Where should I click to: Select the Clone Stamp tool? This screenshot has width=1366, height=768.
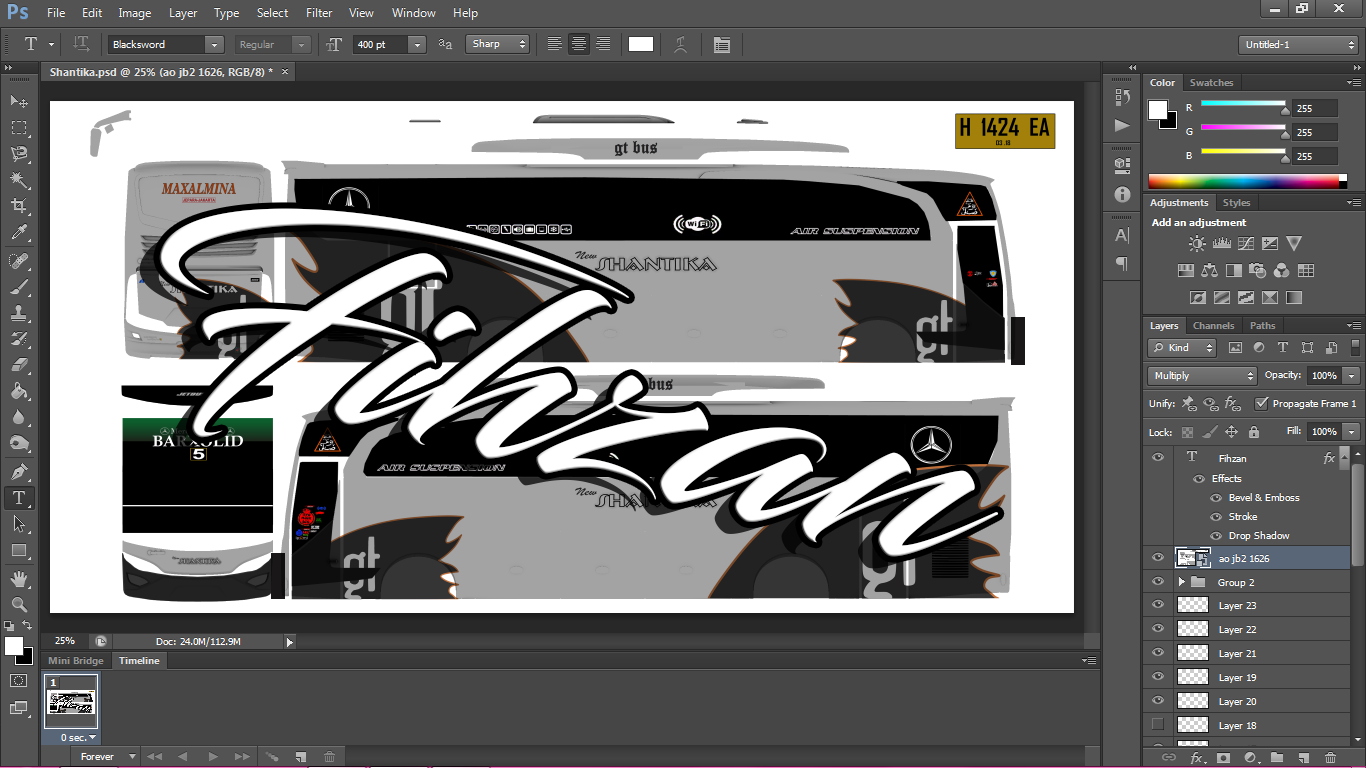(19, 313)
